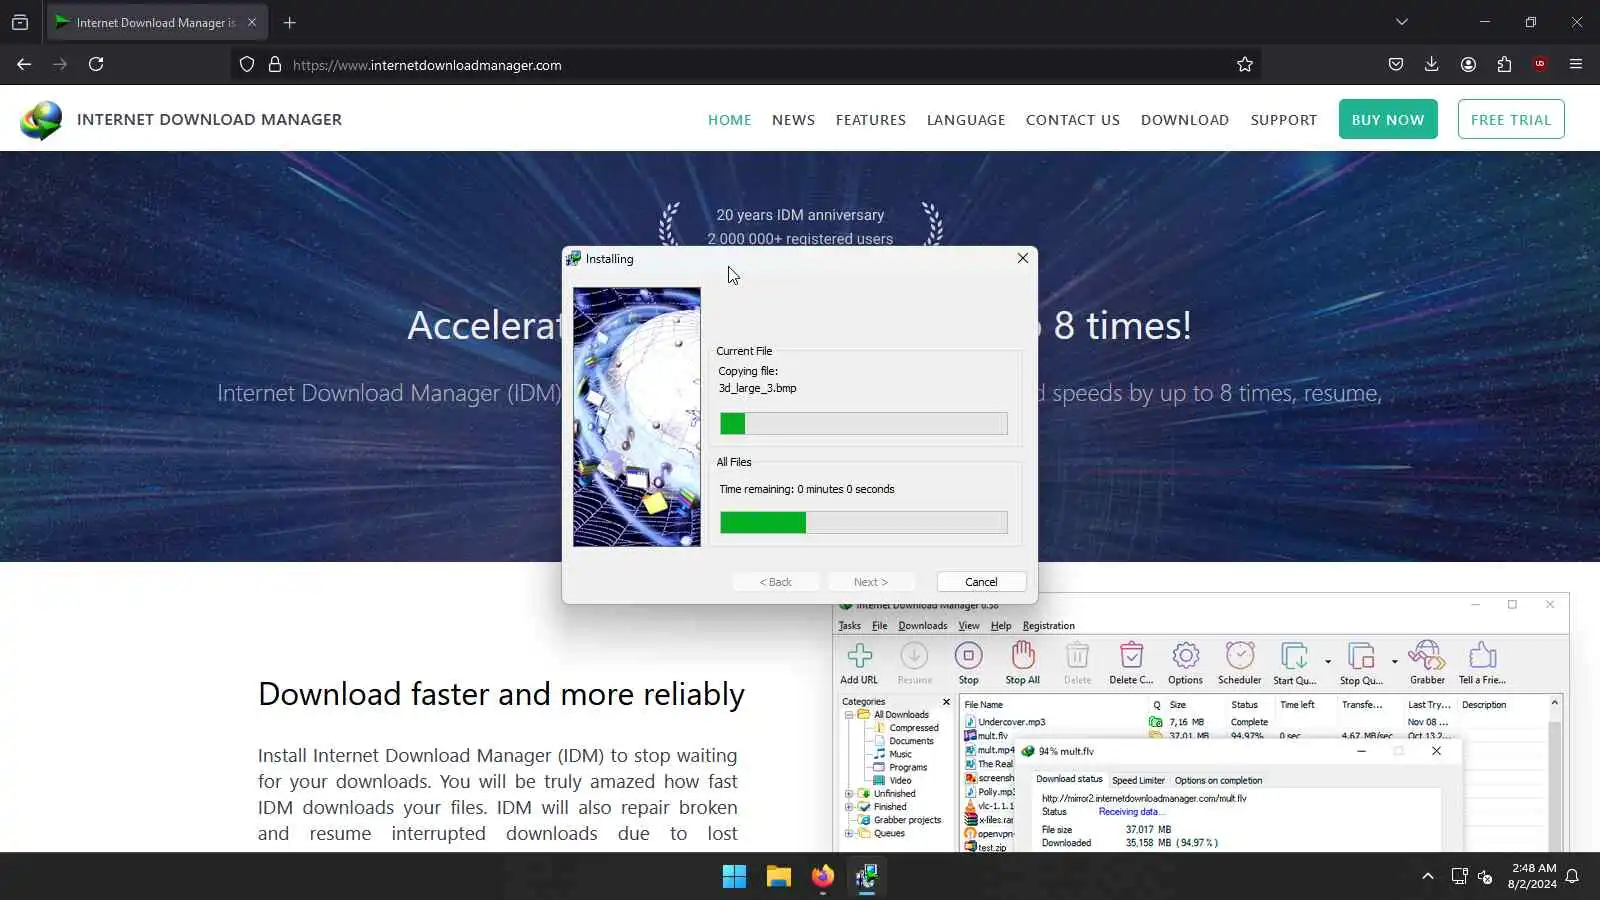Open the Firefox account menu
Image resolution: width=1600 pixels, height=900 pixels.
(1468, 64)
